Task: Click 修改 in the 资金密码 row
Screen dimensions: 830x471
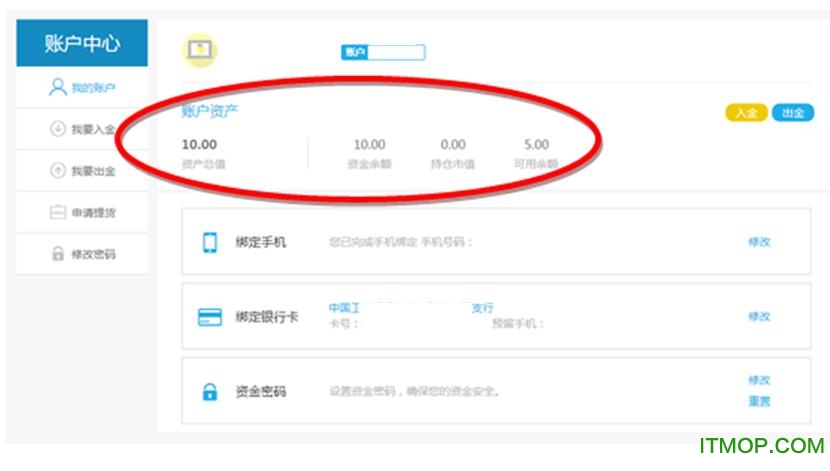Action: point(759,380)
